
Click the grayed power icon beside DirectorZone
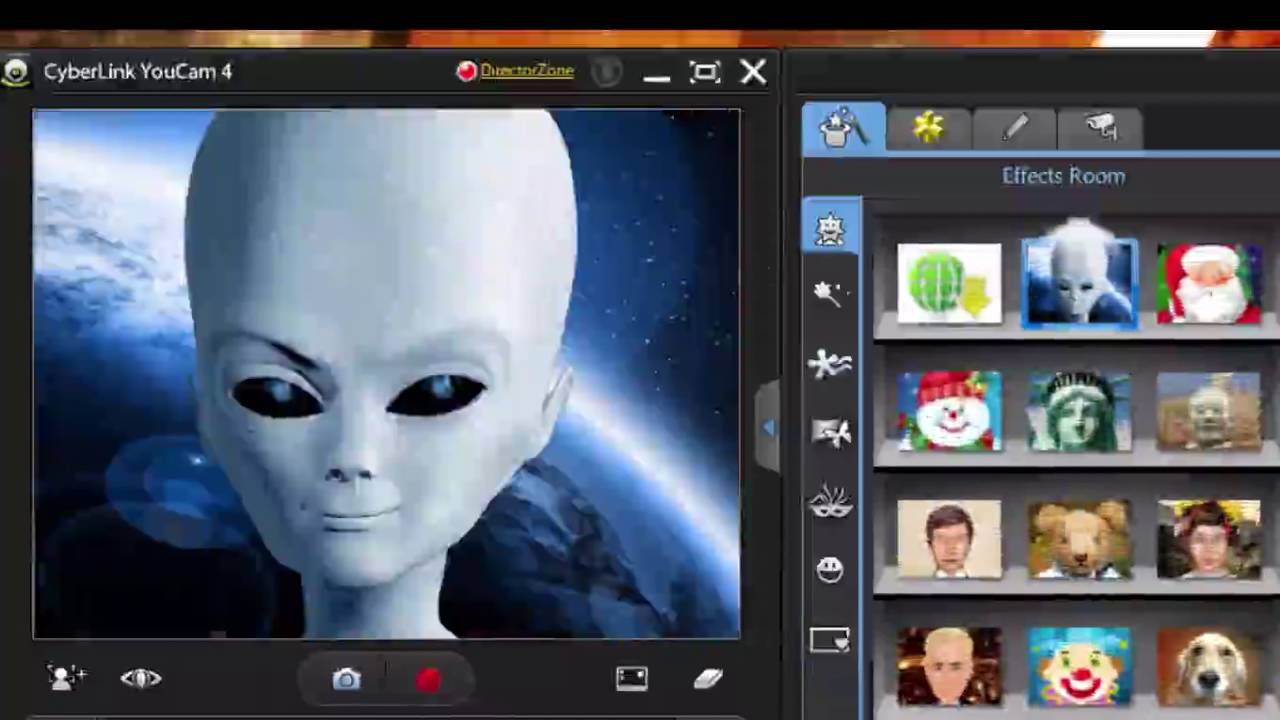606,72
